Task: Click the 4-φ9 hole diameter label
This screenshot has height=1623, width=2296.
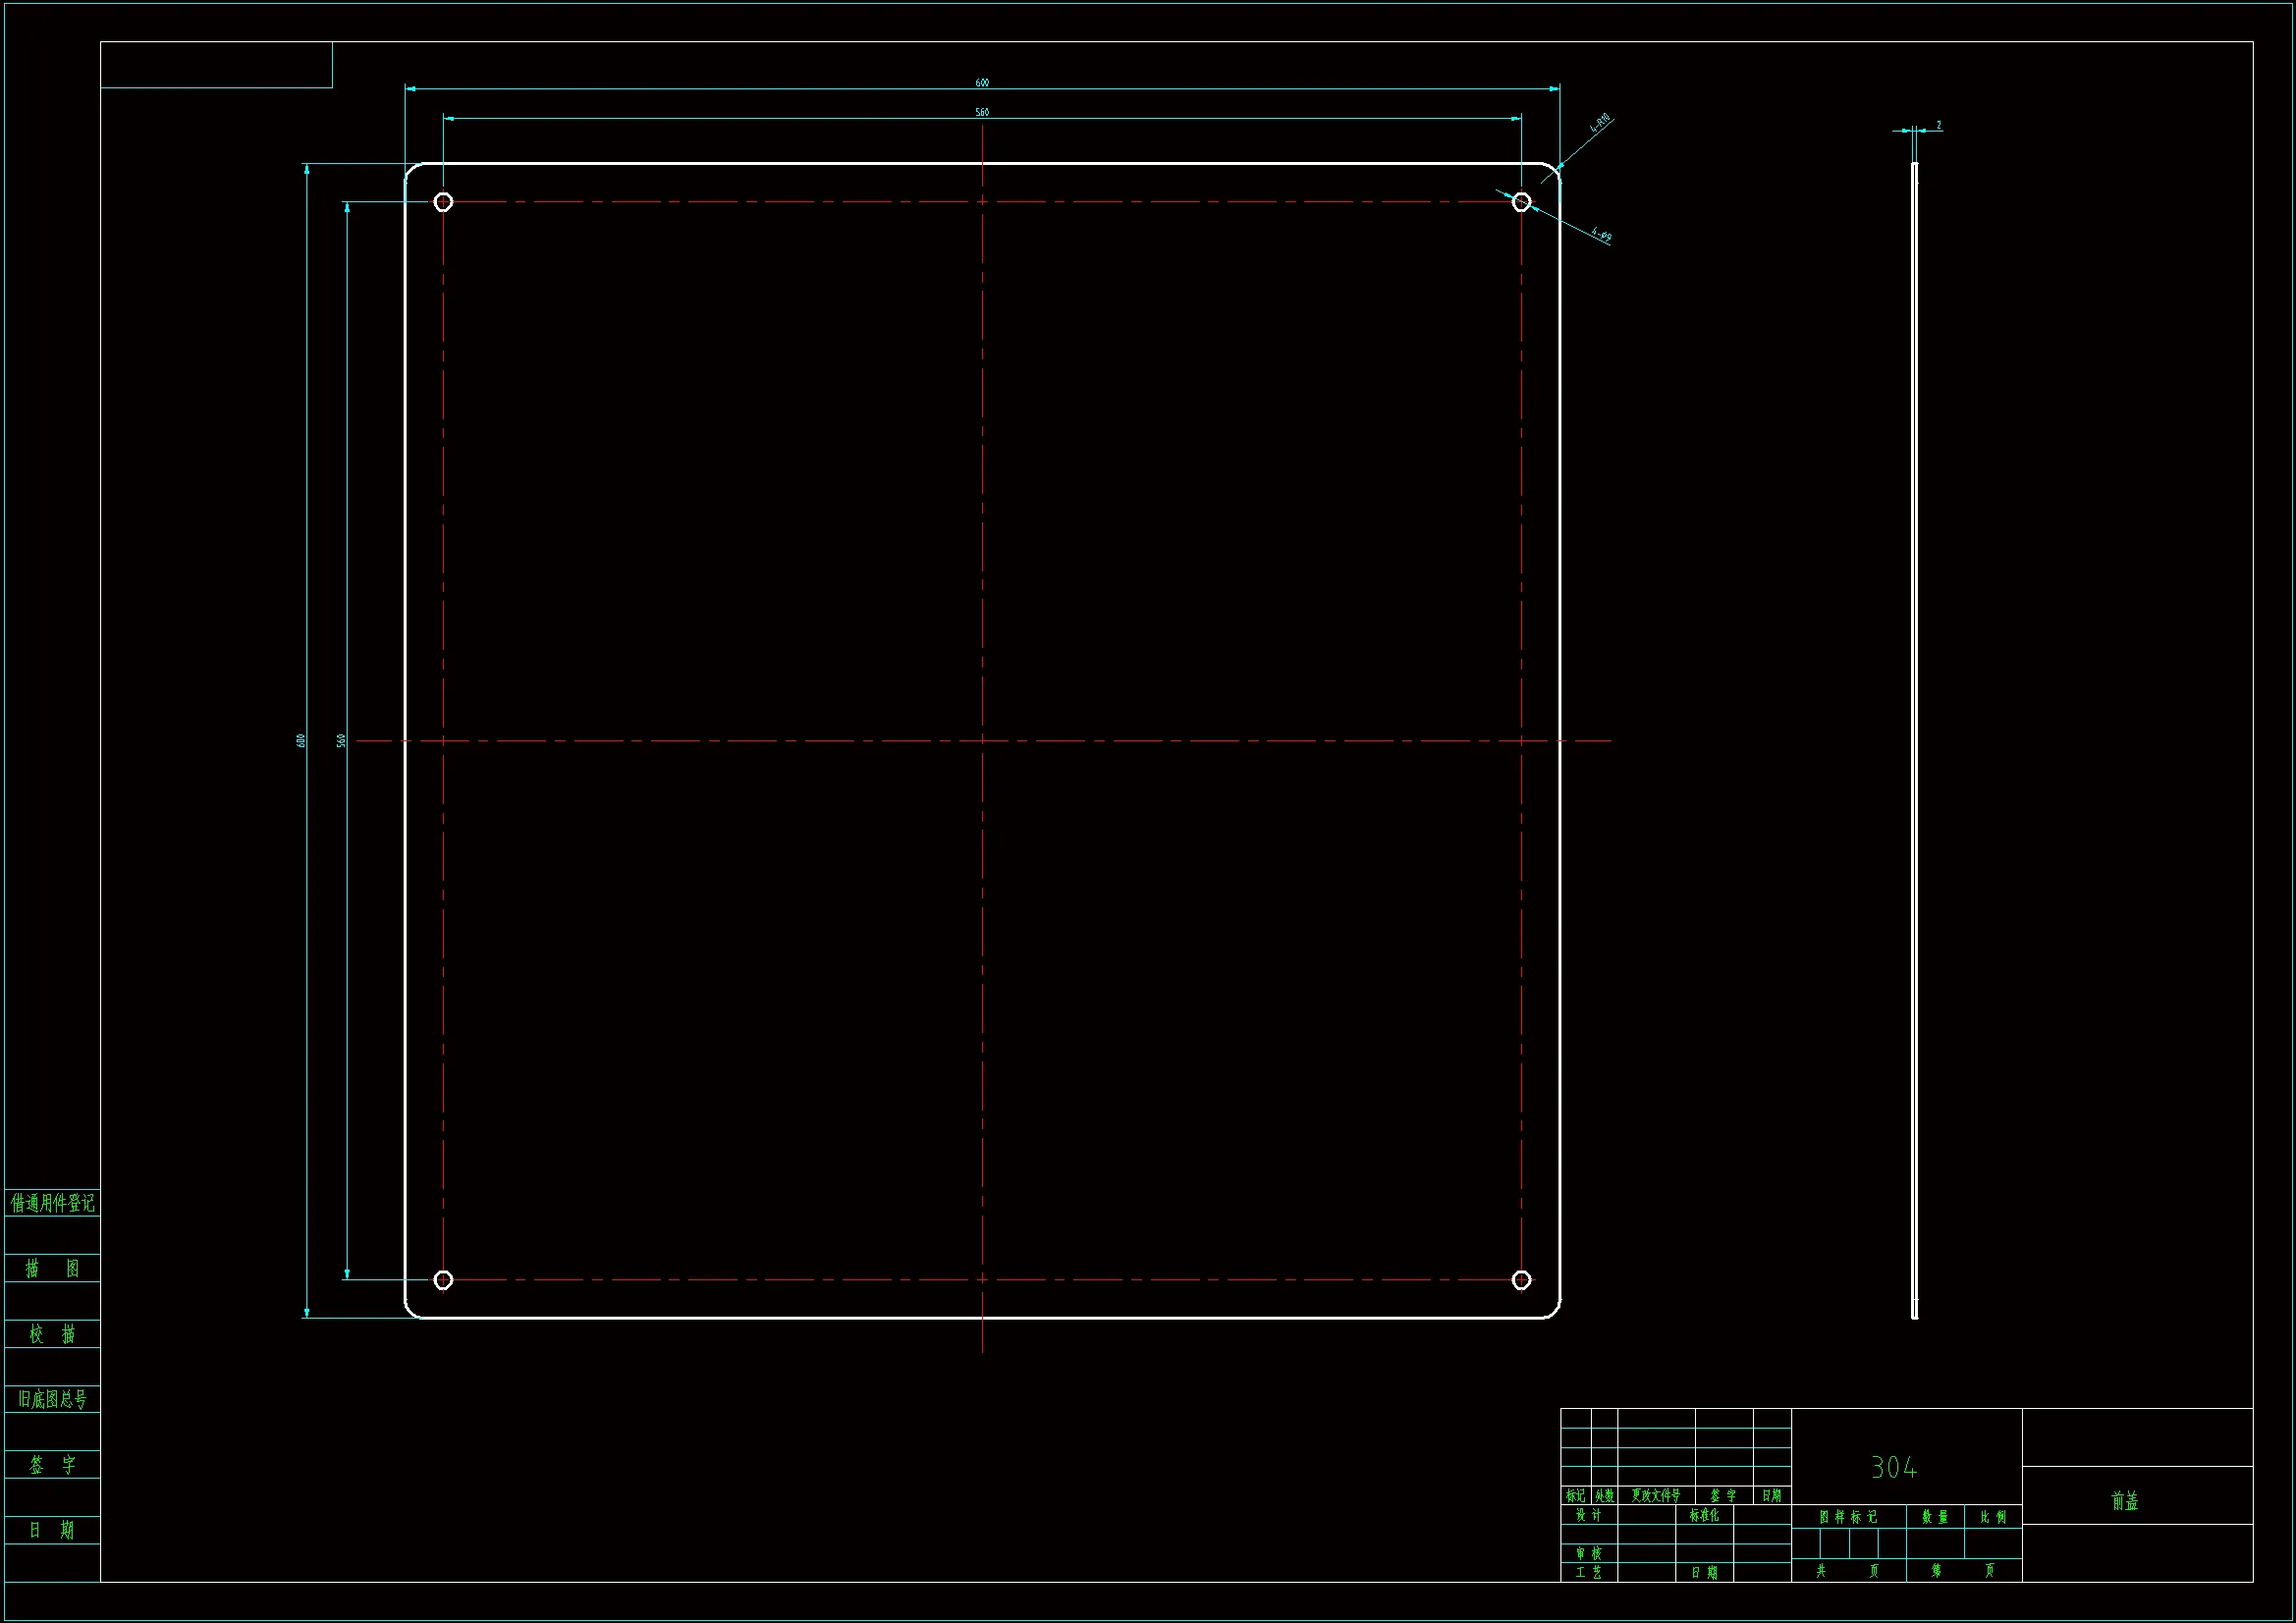Action: pos(1600,235)
